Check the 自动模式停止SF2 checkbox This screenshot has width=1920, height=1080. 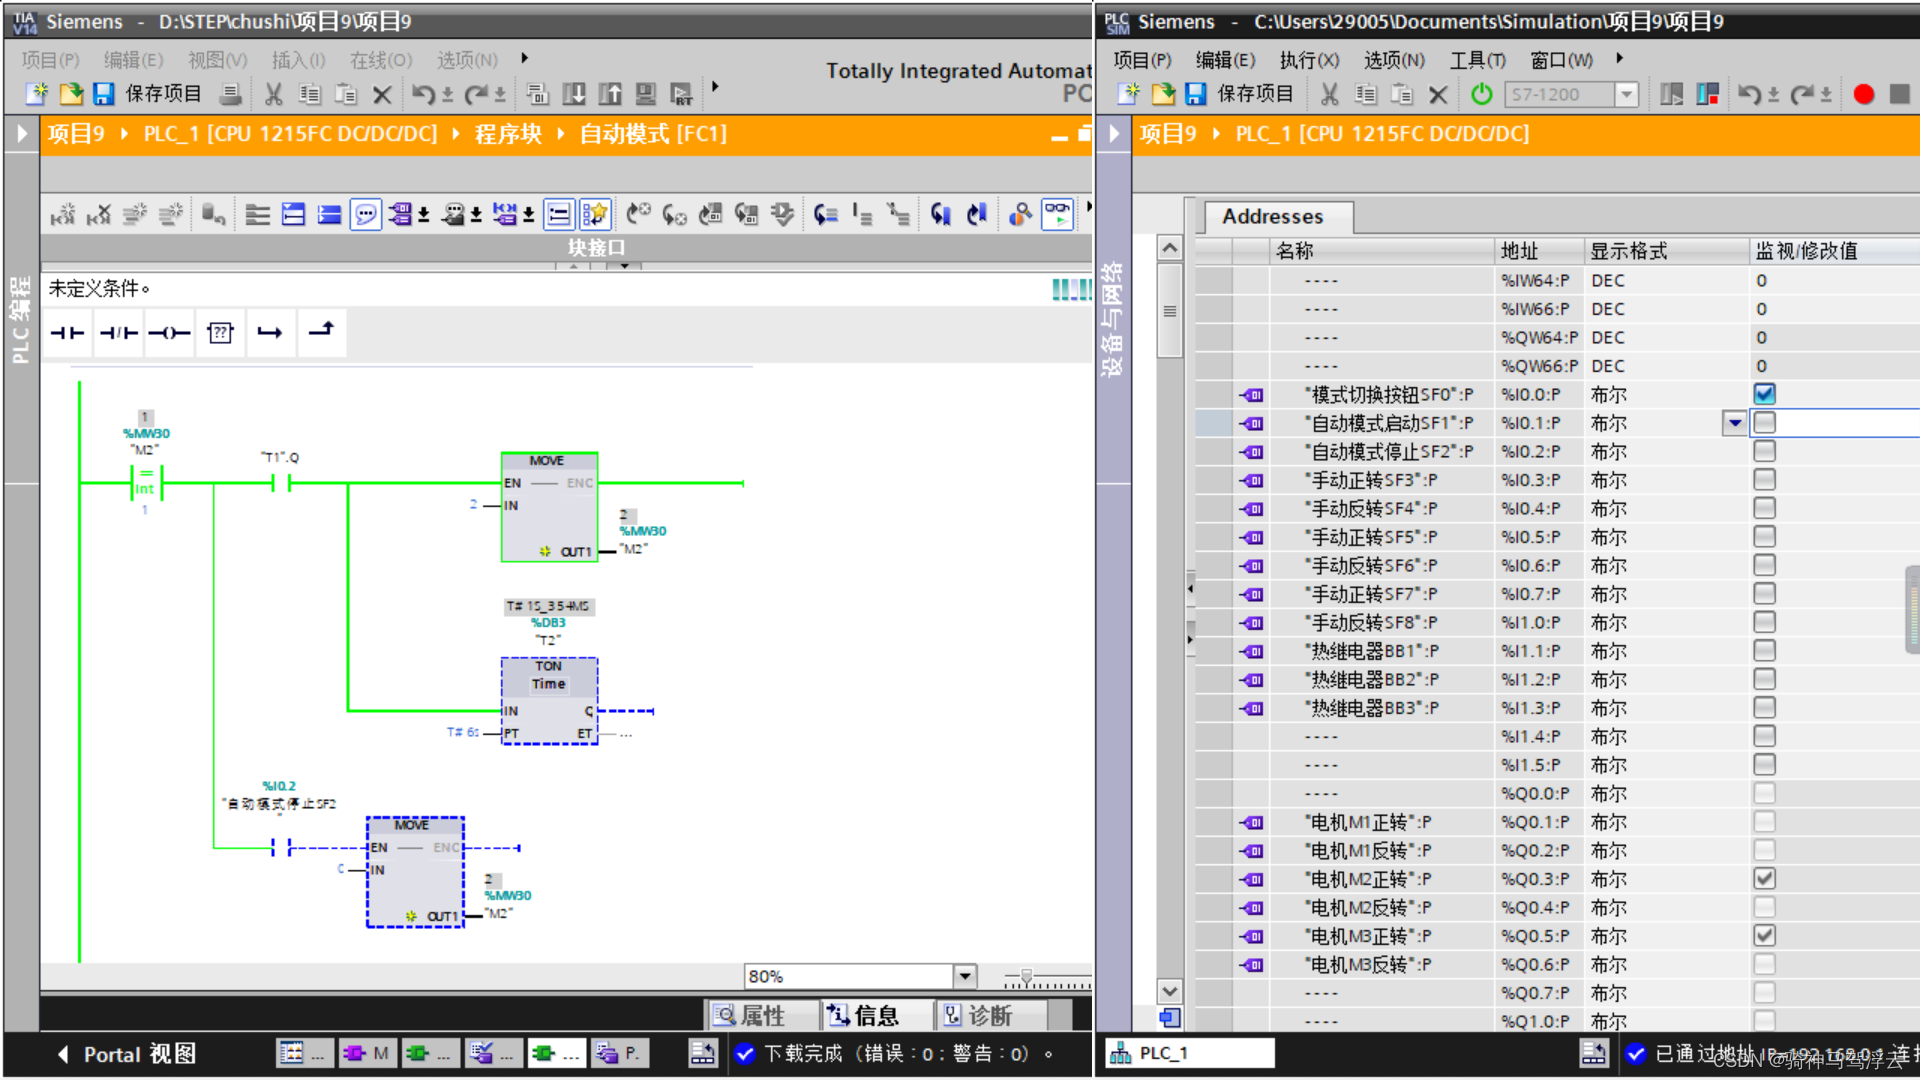pos(1764,451)
